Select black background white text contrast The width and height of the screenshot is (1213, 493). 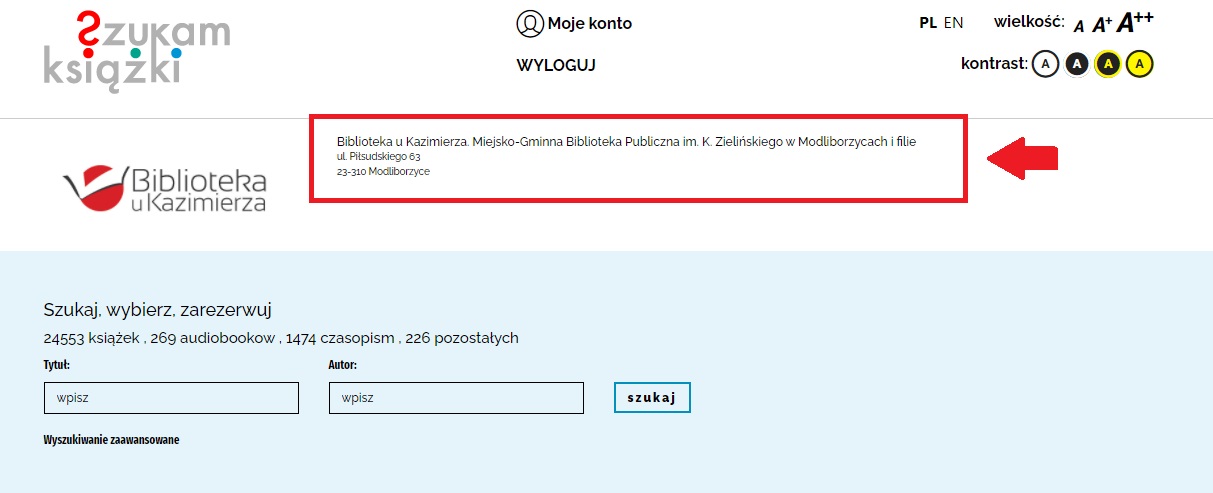1076,64
